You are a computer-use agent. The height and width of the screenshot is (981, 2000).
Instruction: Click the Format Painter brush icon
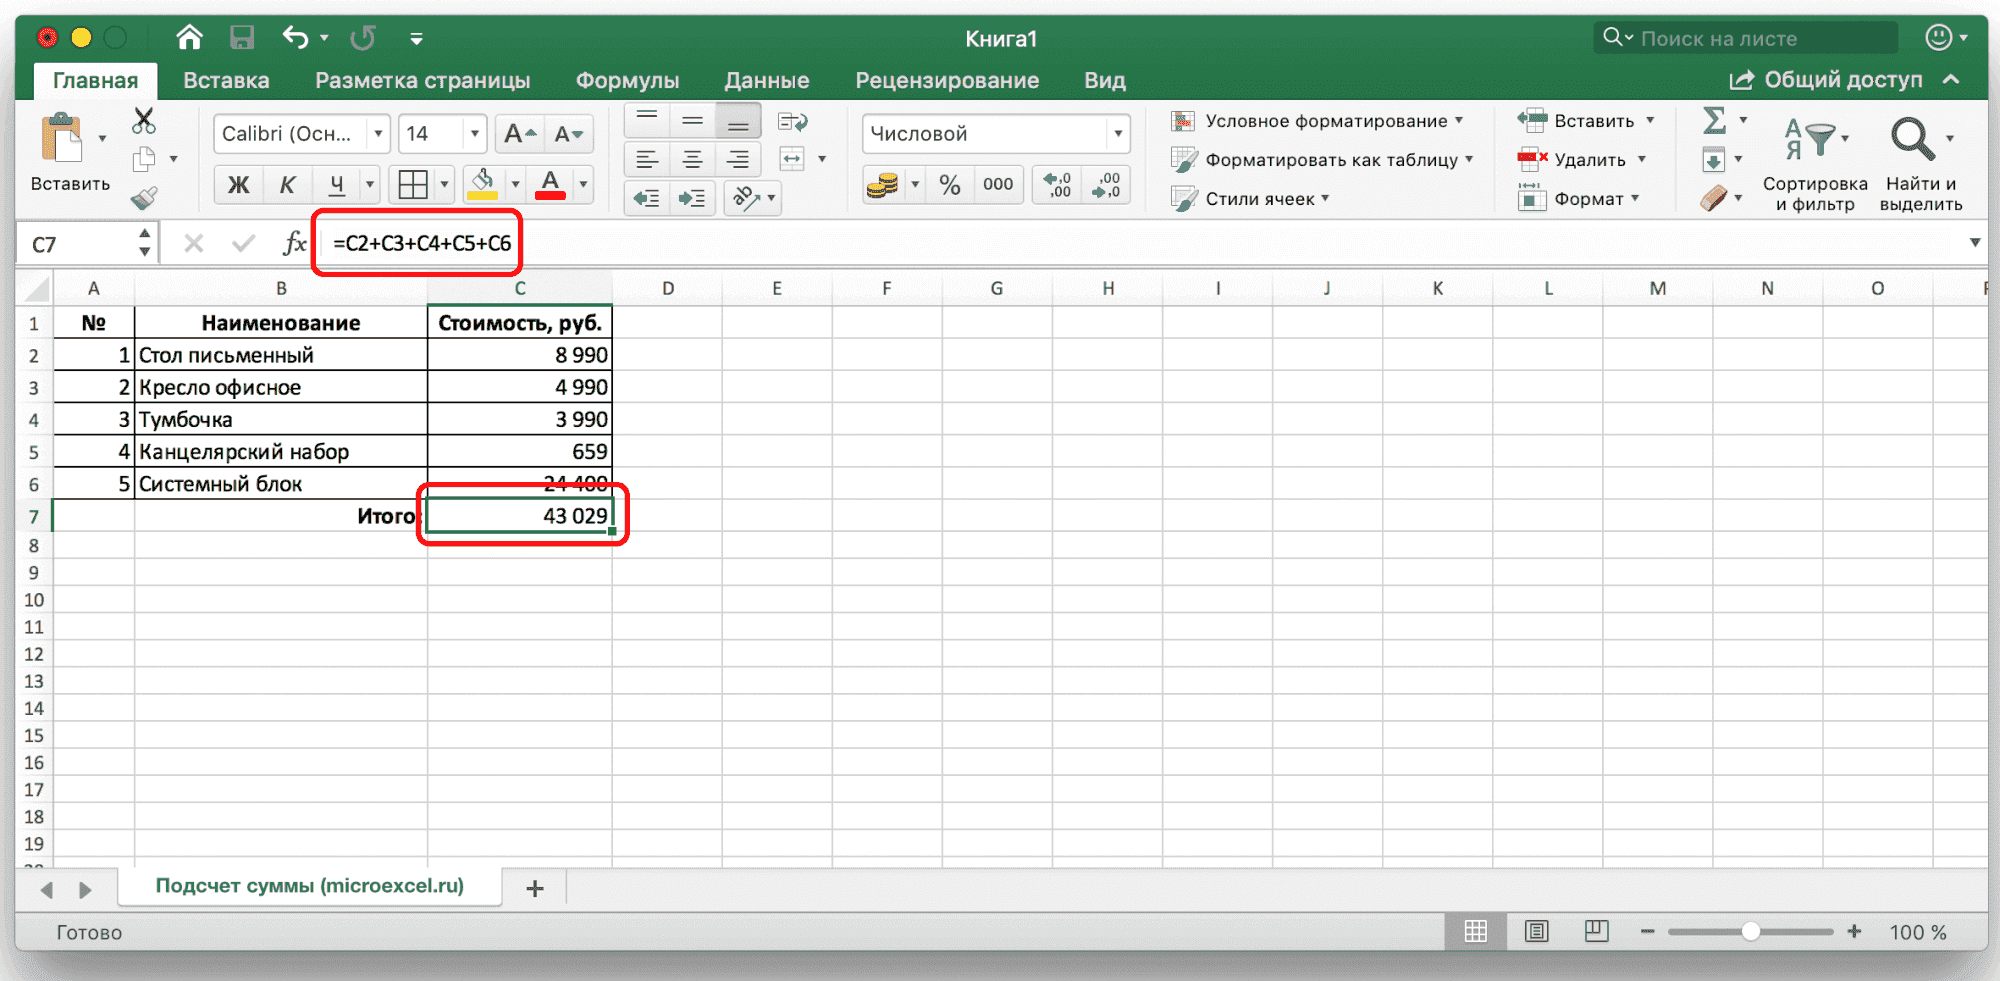(x=144, y=198)
